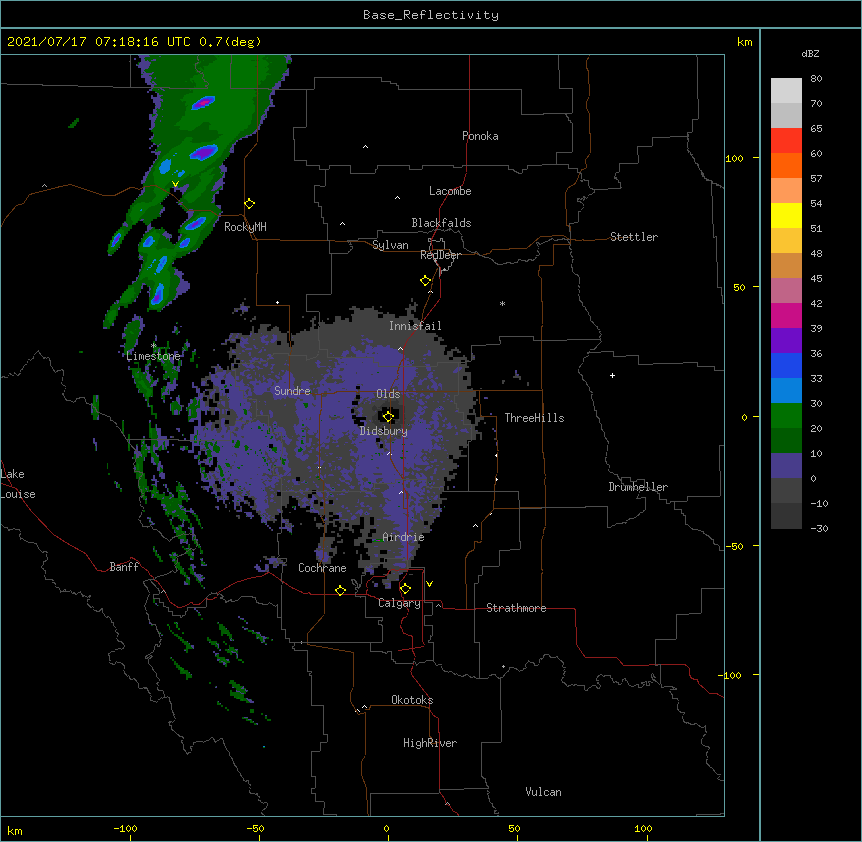Select the RedDeer city label
Image resolution: width=862 pixels, height=842 pixels.
pos(441,255)
